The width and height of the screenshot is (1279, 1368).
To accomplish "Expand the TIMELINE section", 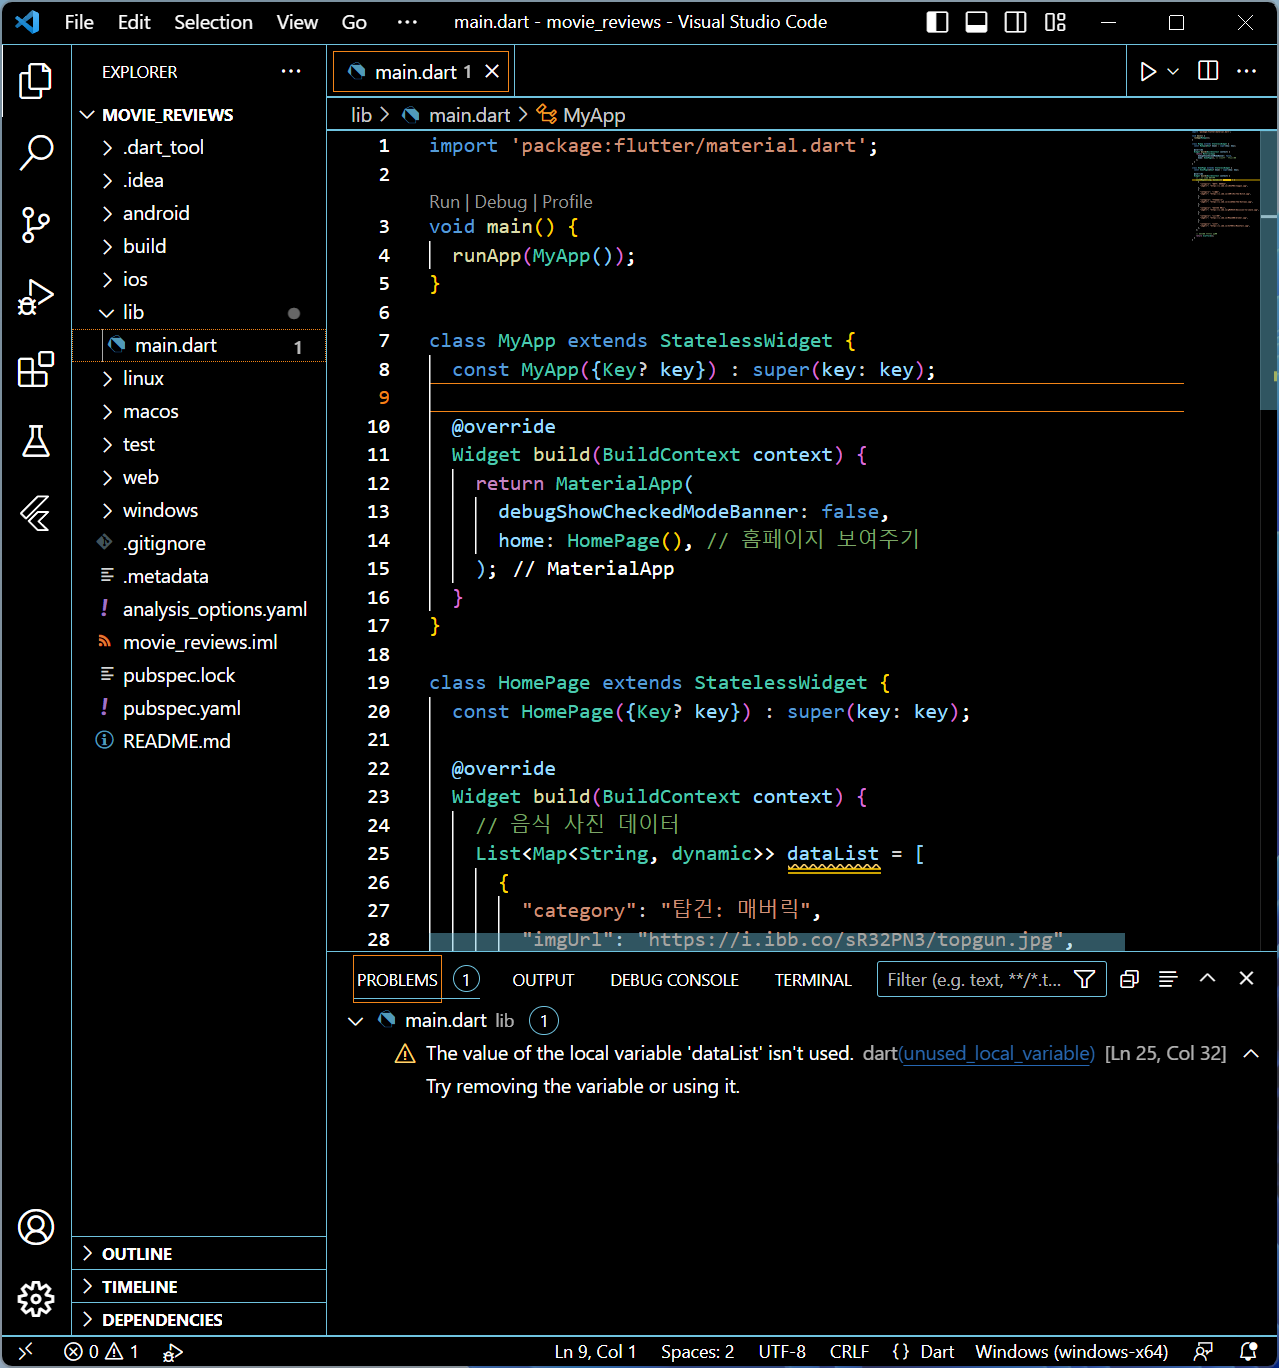I will click(x=199, y=1287).
